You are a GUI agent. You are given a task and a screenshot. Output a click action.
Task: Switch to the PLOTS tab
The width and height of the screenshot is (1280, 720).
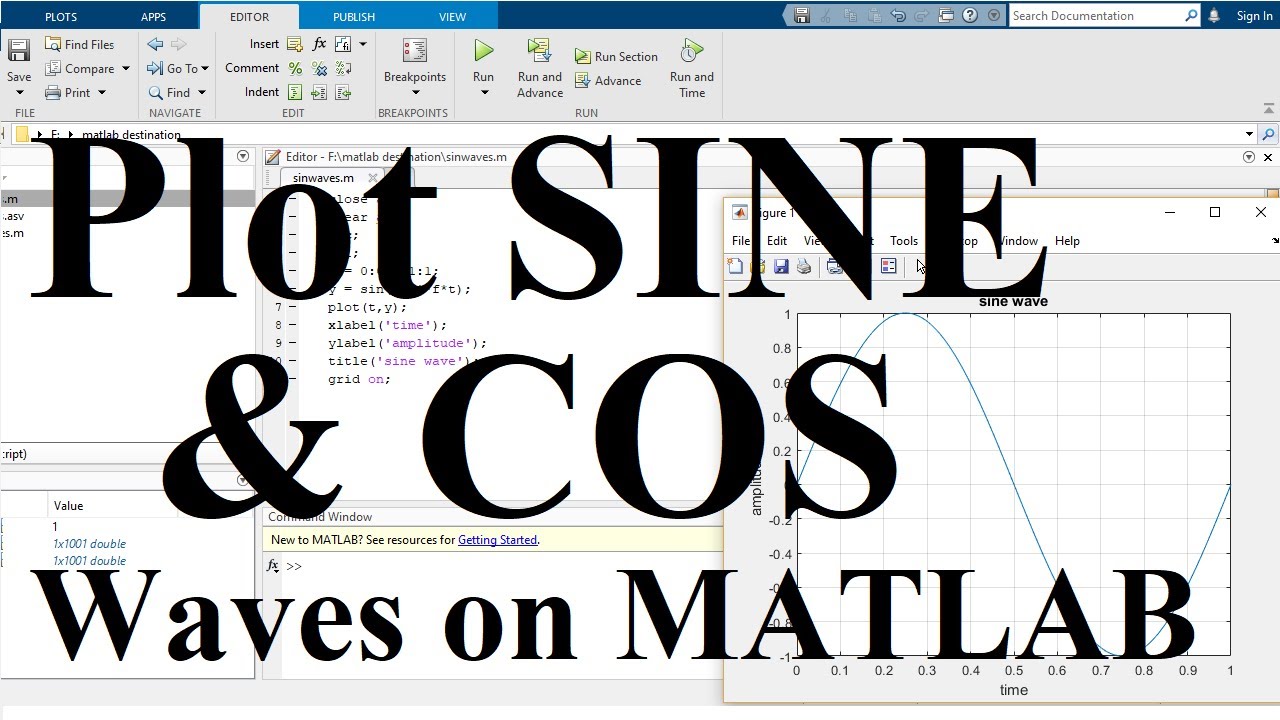pos(61,17)
